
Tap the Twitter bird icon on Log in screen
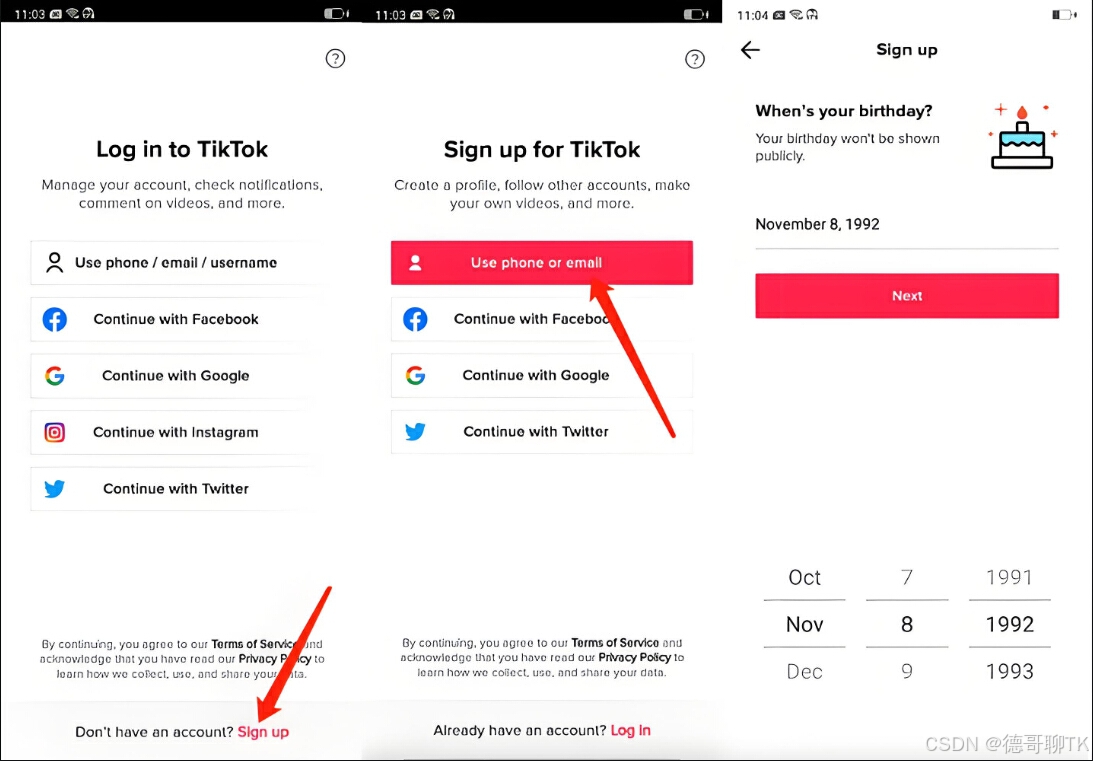[54, 489]
